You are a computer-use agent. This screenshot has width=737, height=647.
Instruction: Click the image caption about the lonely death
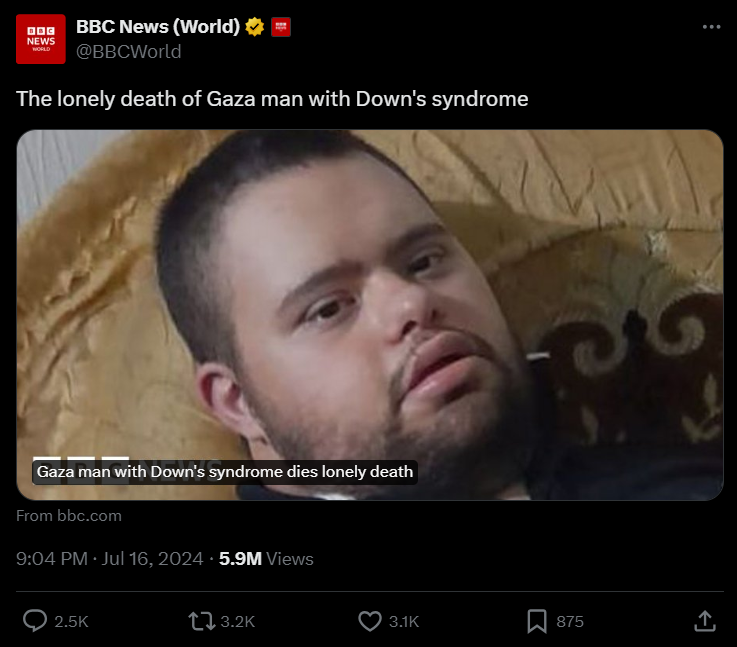click(224, 471)
